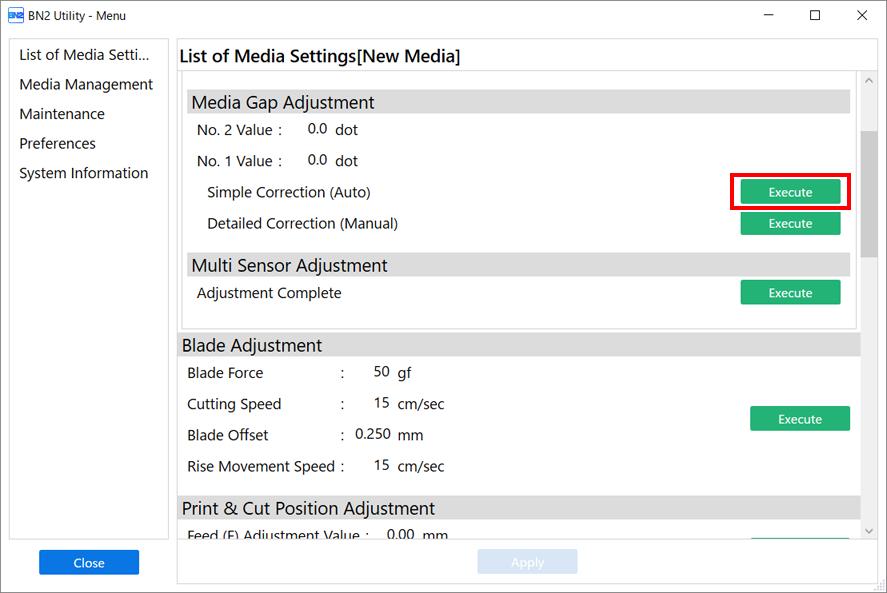Click the No. 1 Value label
The width and height of the screenshot is (887, 593).
click(x=239, y=161)
